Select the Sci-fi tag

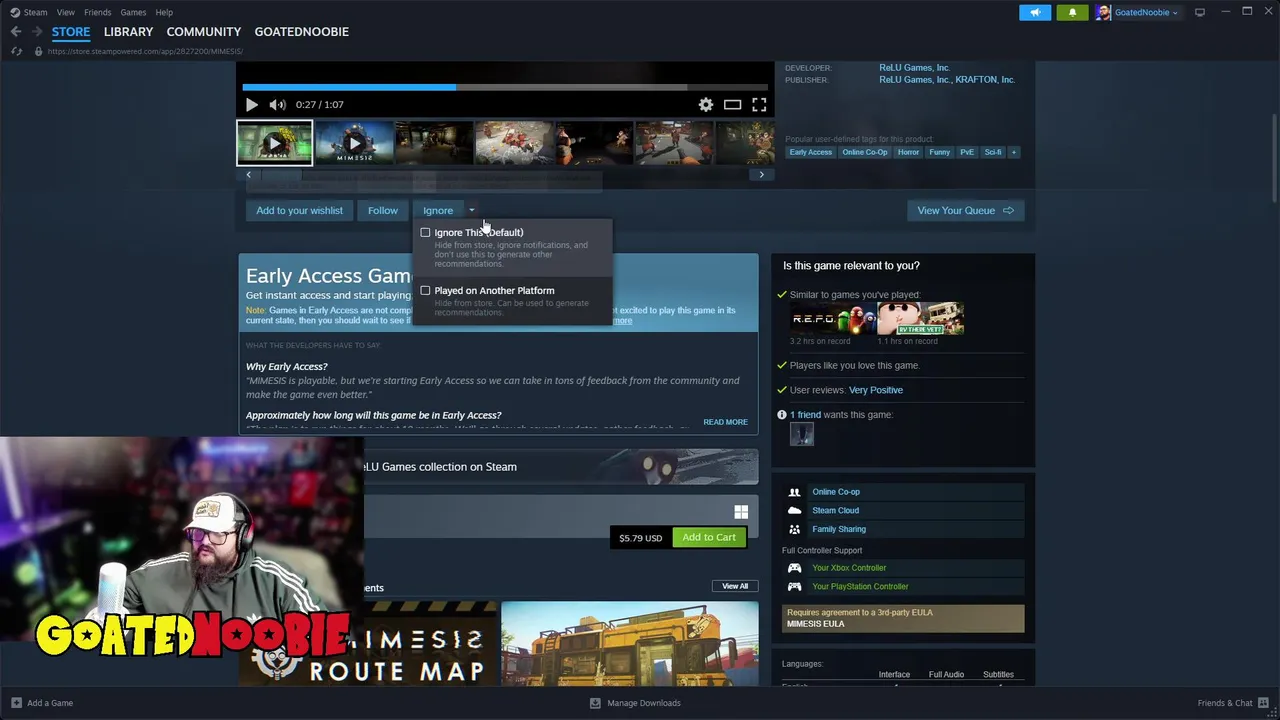tap(993, 152)
